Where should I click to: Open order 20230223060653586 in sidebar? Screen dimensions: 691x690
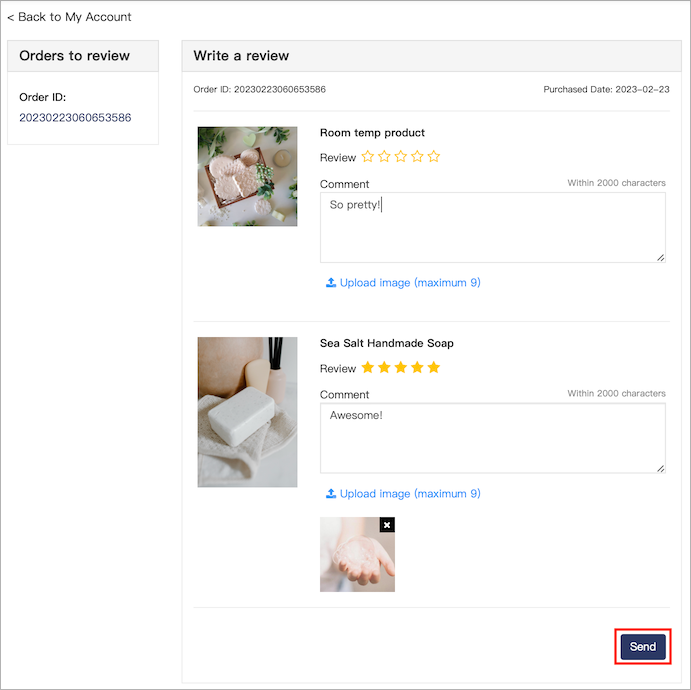(75, 118)
